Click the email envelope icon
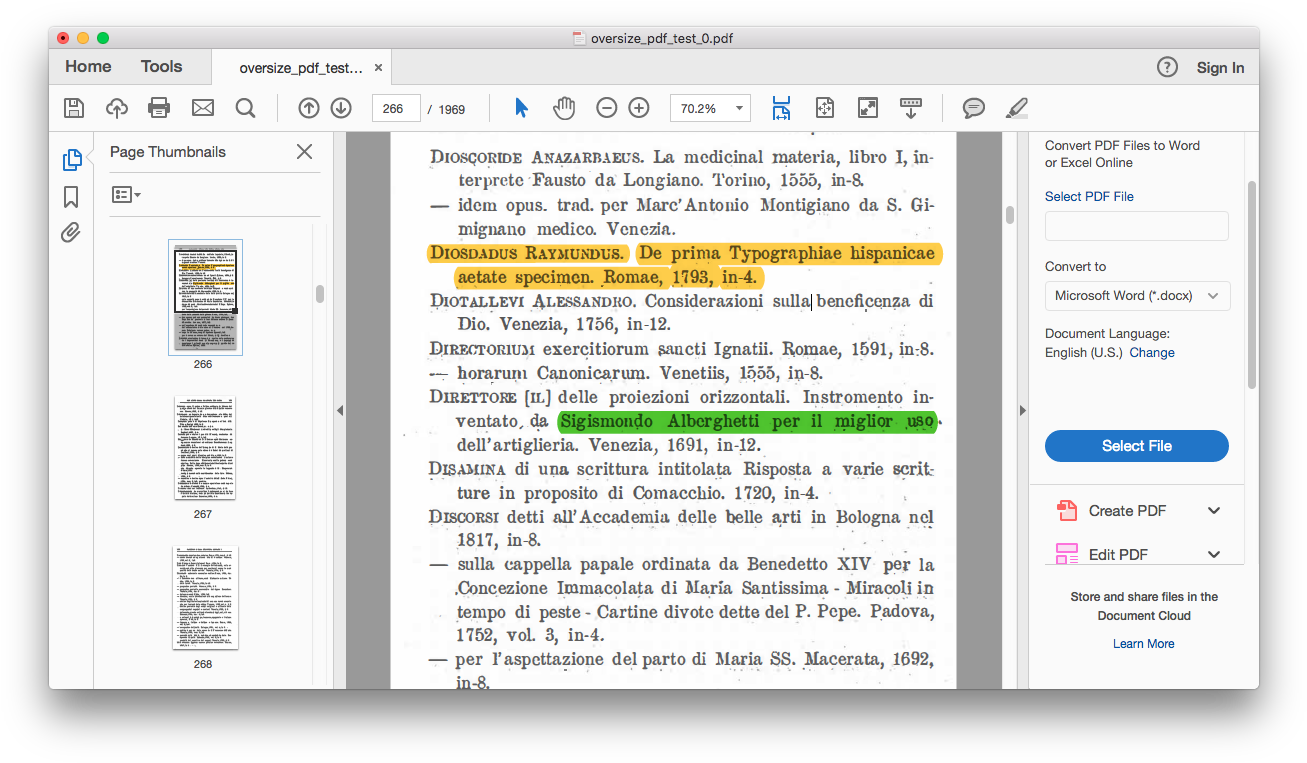 (x=203, y=108)
